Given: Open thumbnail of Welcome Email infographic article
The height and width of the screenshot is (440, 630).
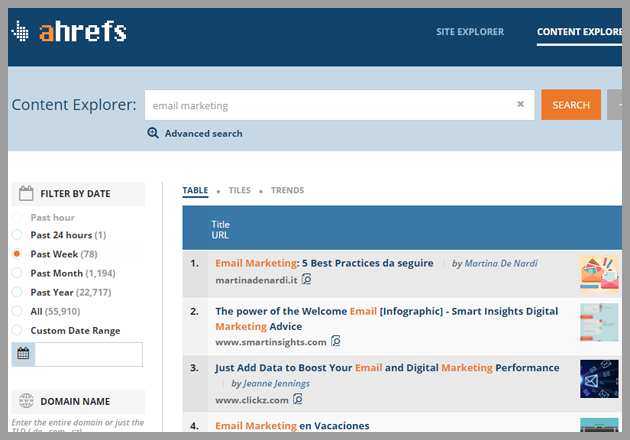Looking at the screenshot, I should (x=599, y=322).
